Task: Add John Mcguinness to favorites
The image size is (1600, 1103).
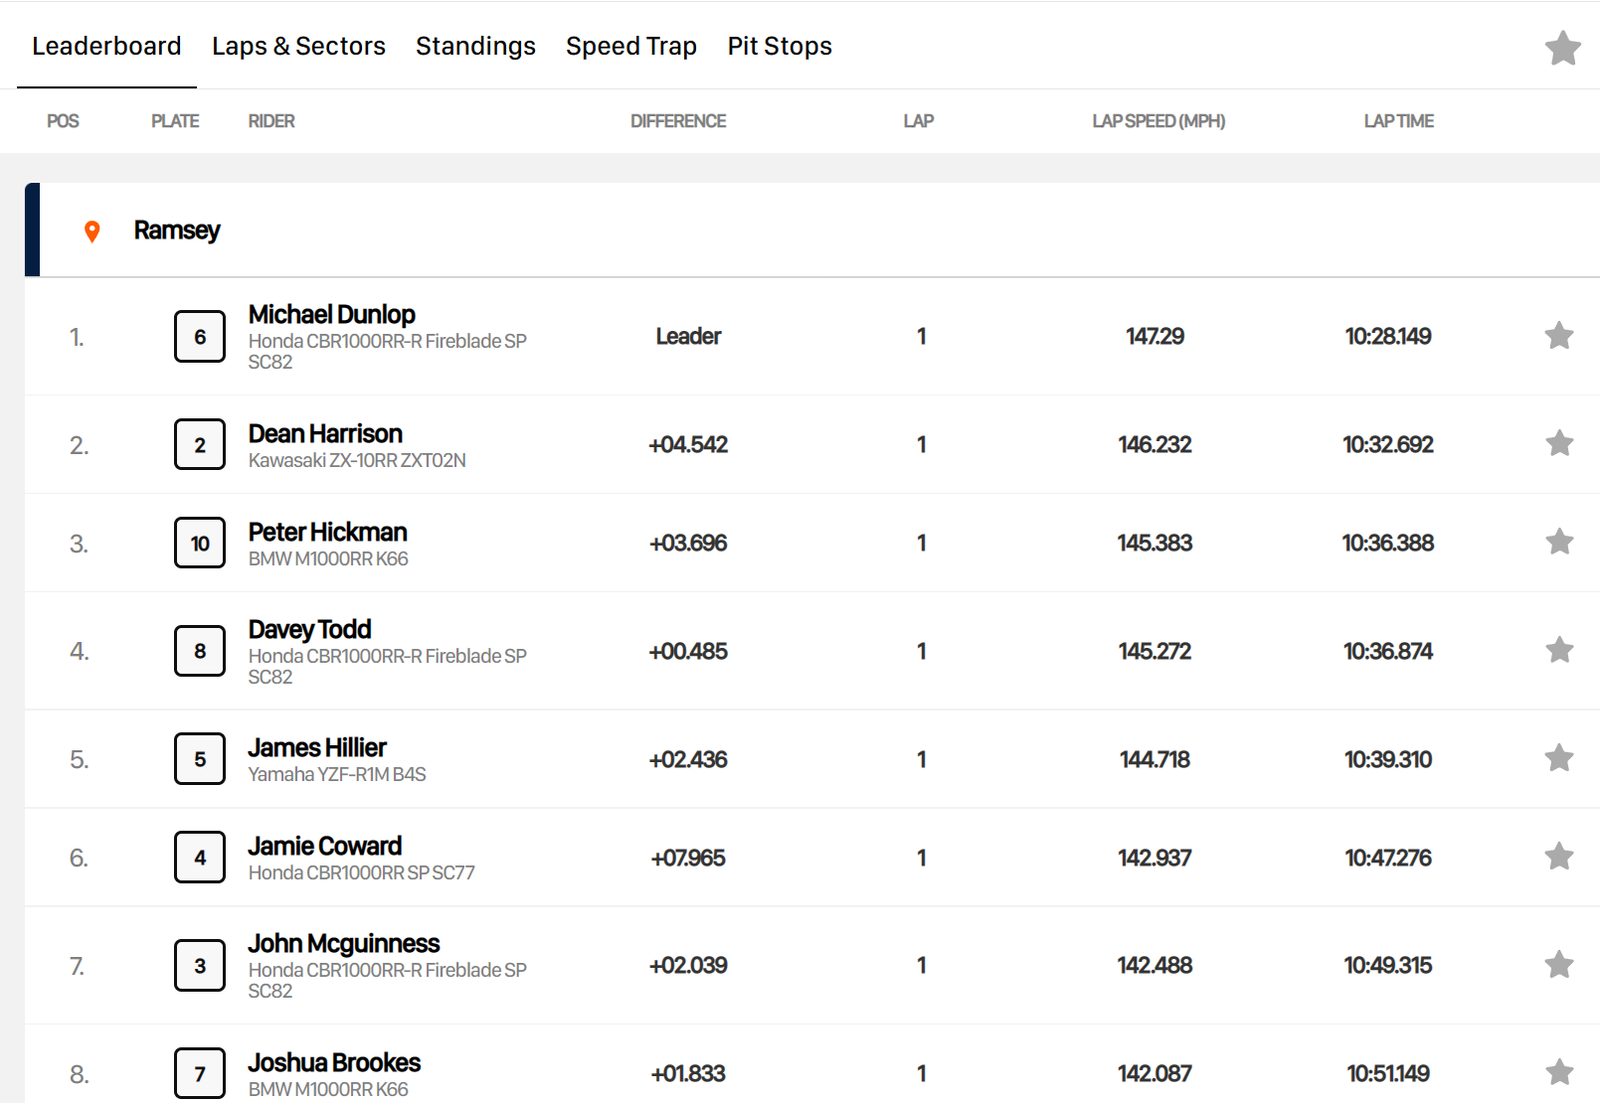Action: coord(1558,965)
